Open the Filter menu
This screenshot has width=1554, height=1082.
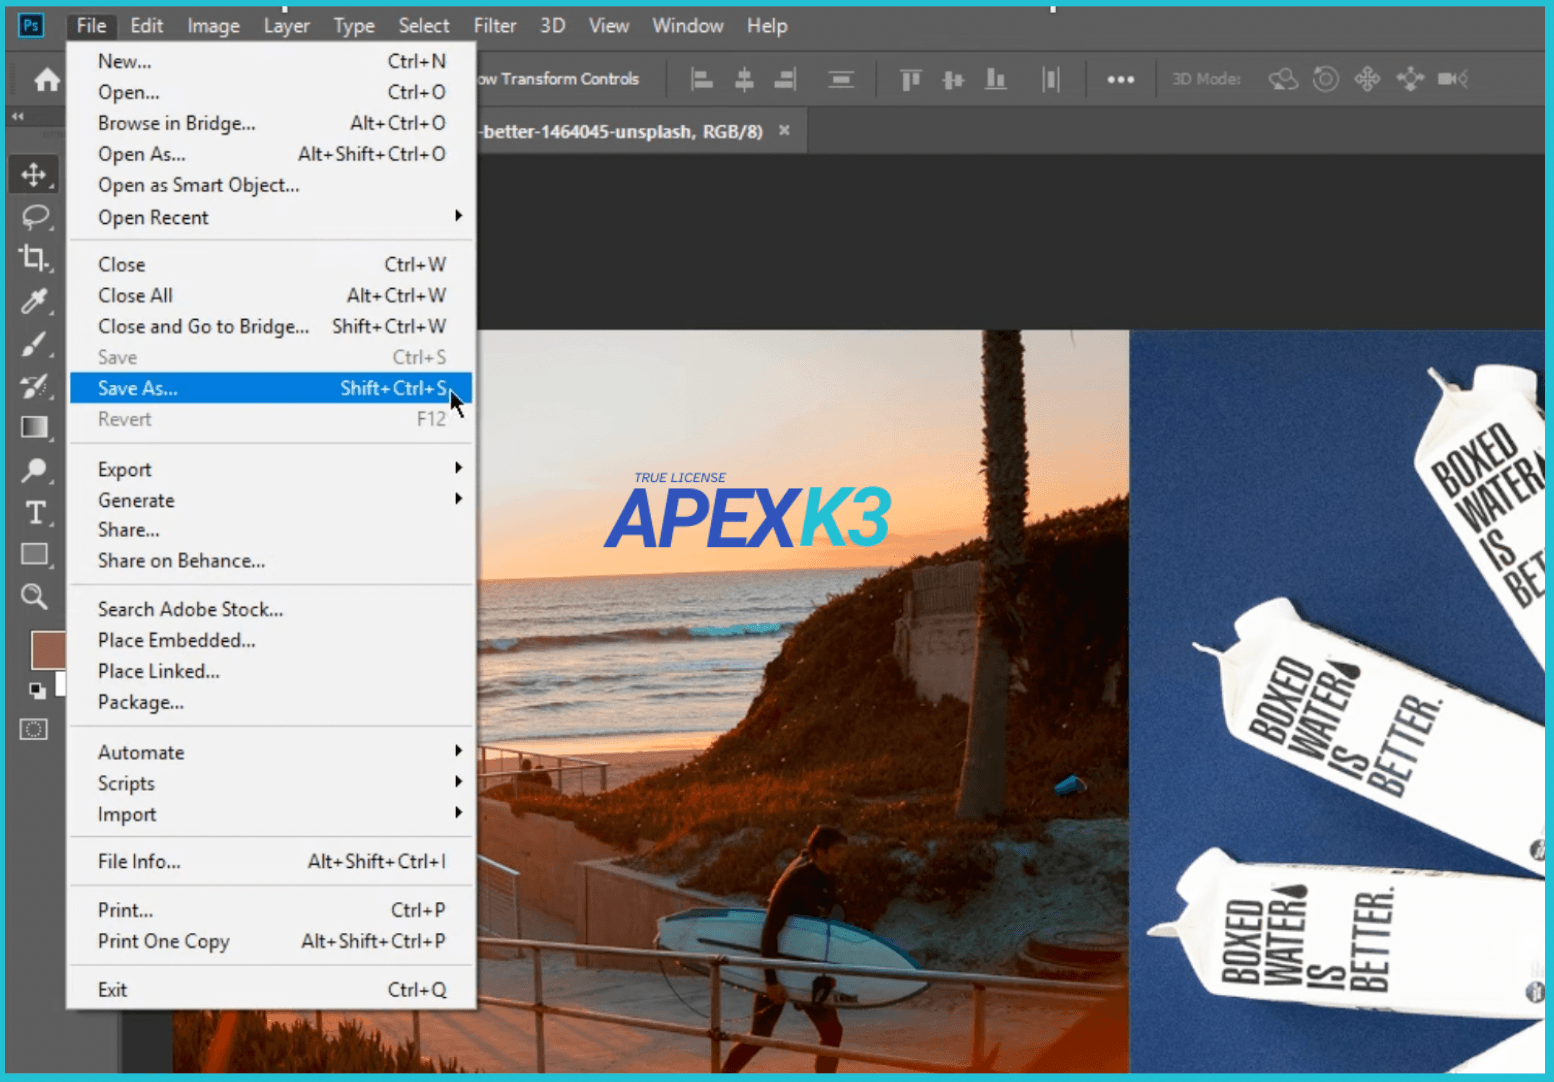(495, 26)
